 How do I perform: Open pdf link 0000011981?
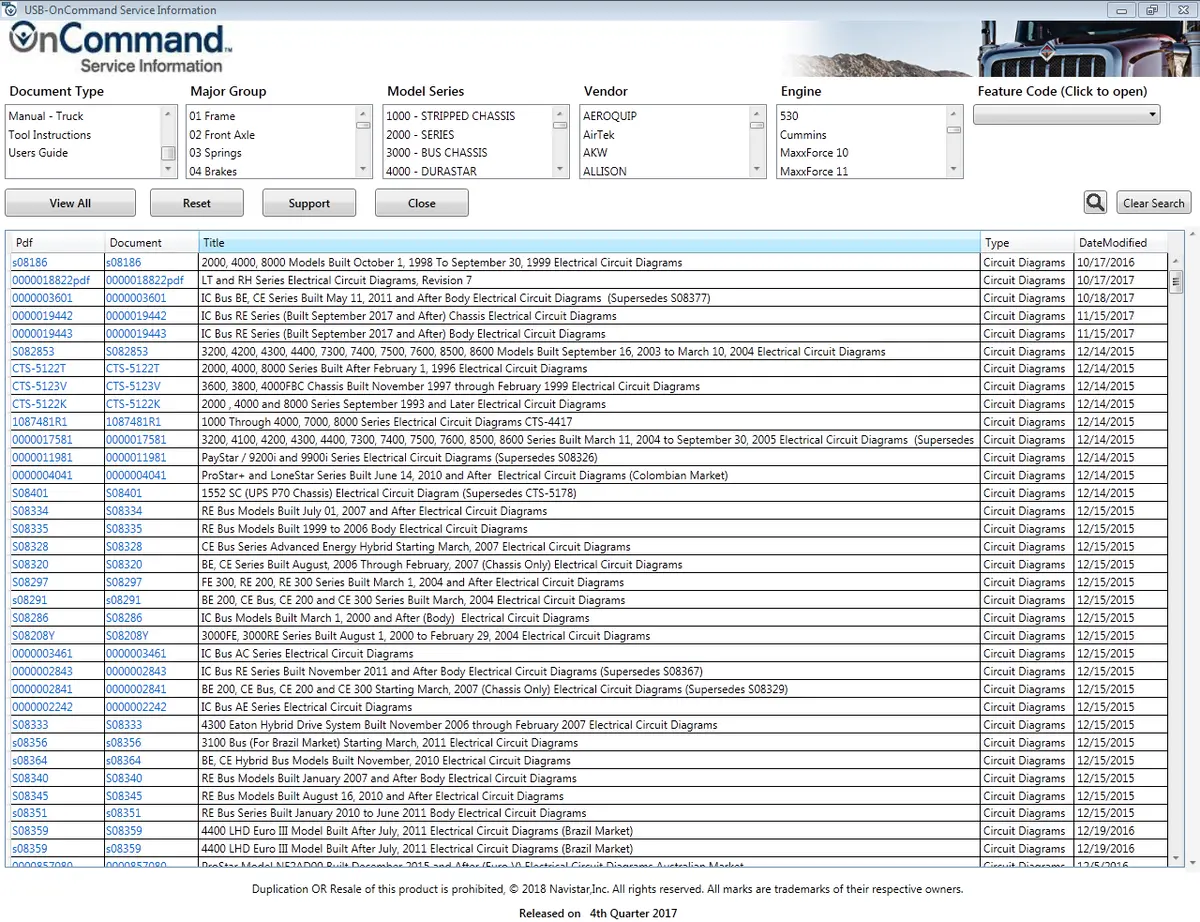coord(42,458)
